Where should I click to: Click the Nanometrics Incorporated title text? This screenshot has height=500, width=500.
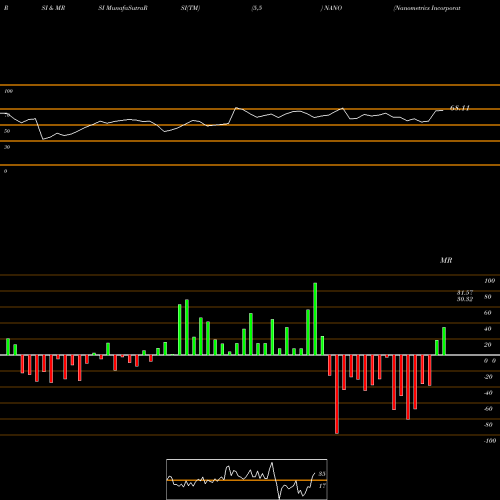click(x=427, y=8)
